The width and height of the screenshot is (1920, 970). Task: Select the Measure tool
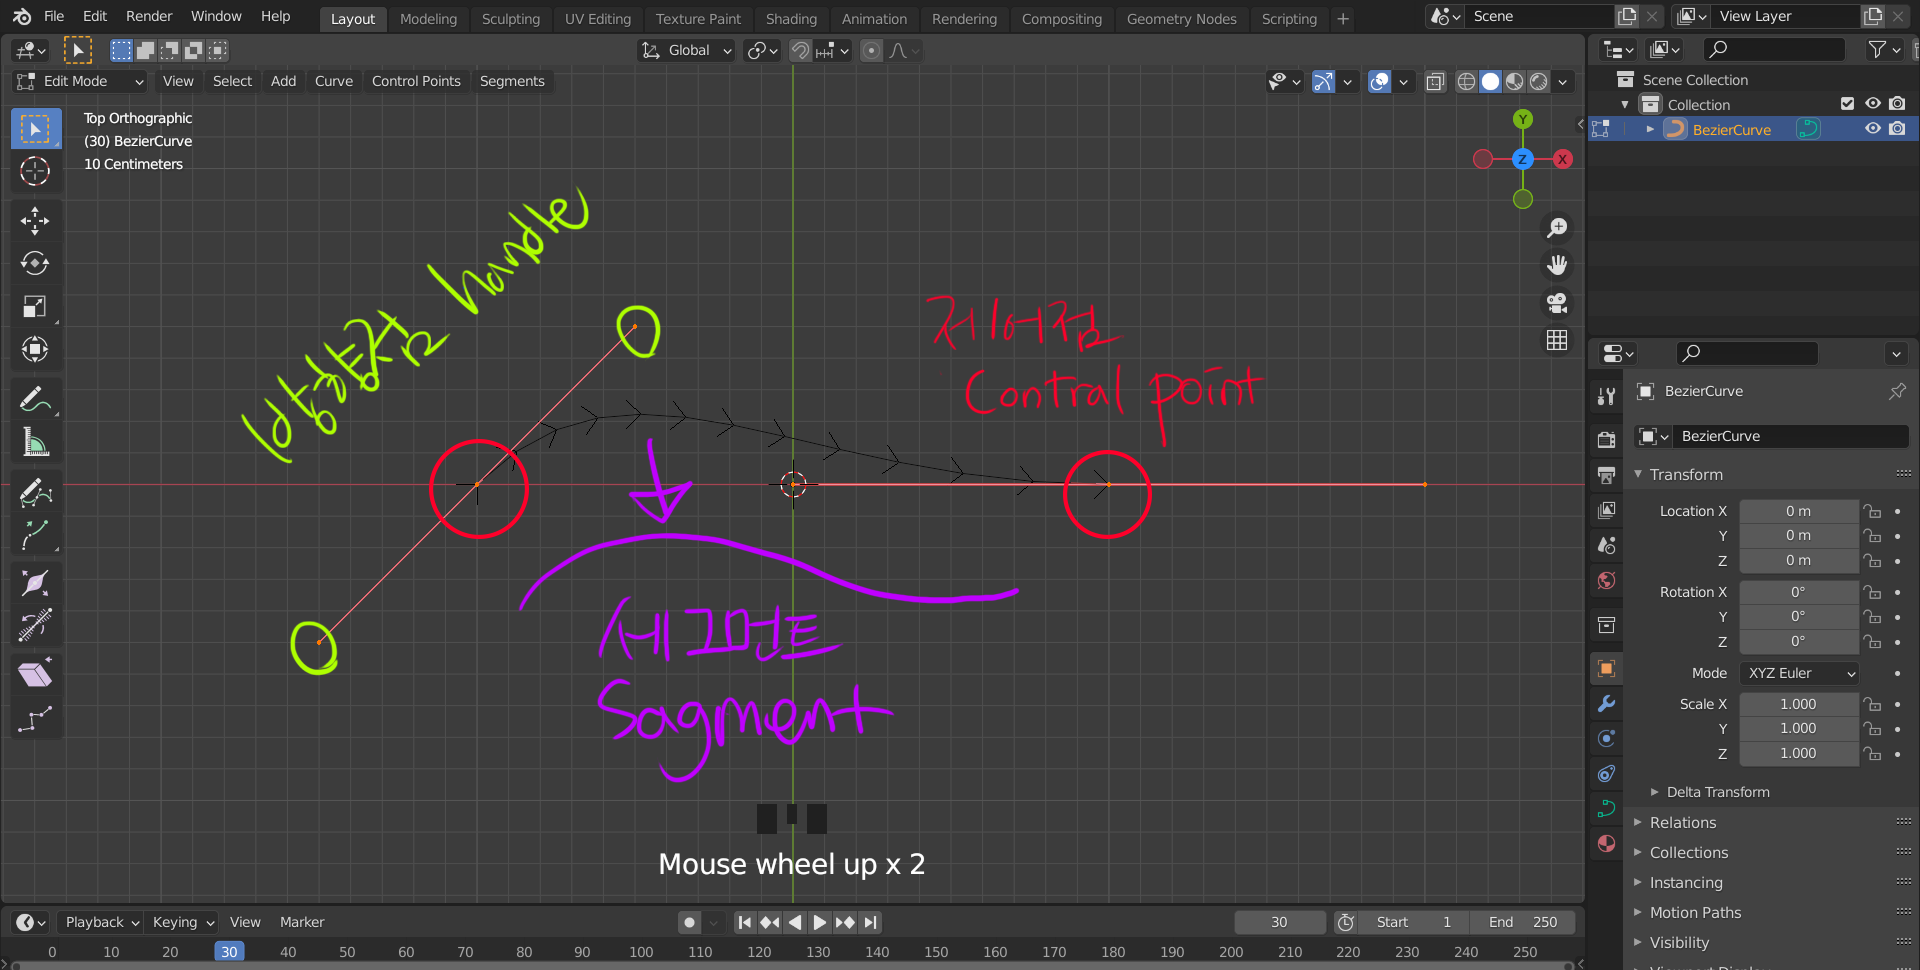coord(35,442)
